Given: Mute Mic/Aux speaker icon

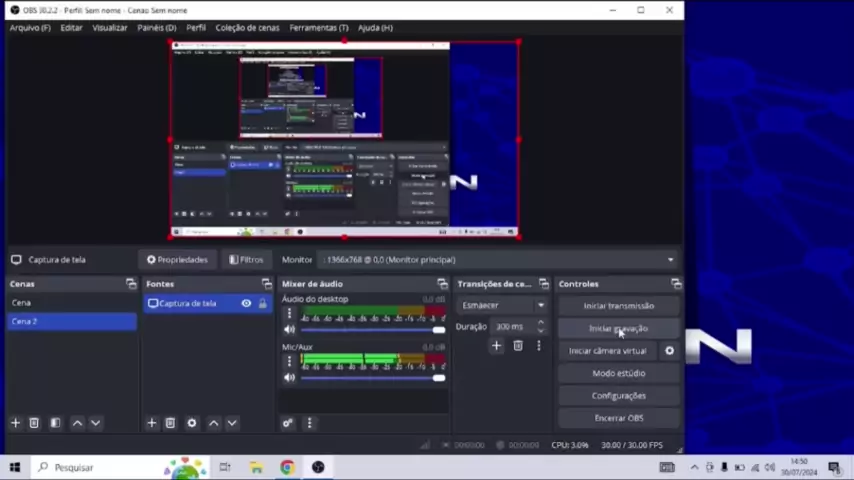Looking at the screenshot, I should pos(289,378).
